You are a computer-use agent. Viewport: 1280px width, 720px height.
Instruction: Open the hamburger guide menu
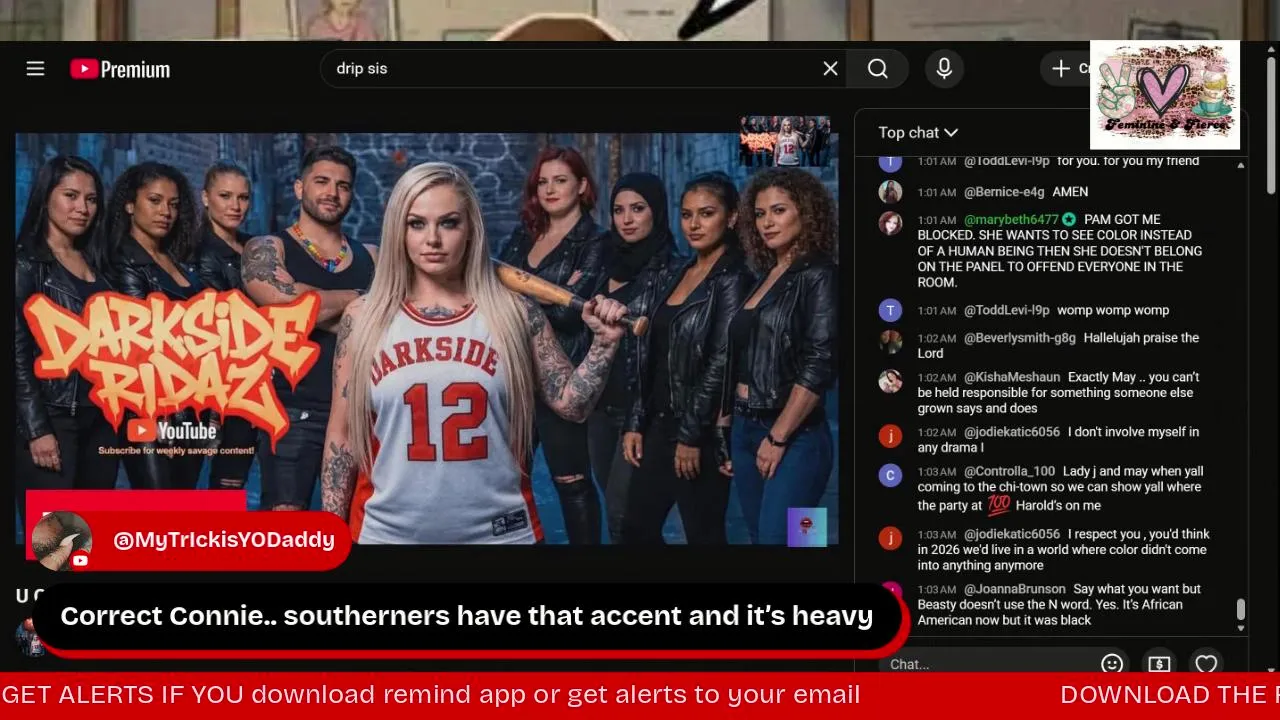35,68
